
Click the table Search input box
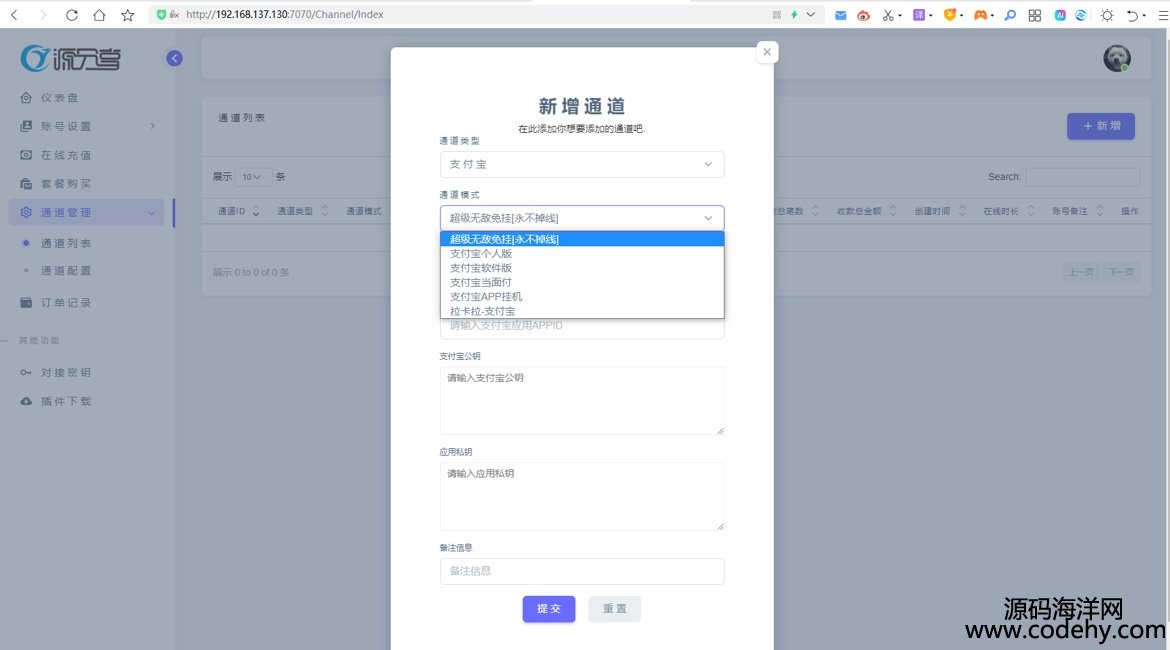[x=1083, y=177]
